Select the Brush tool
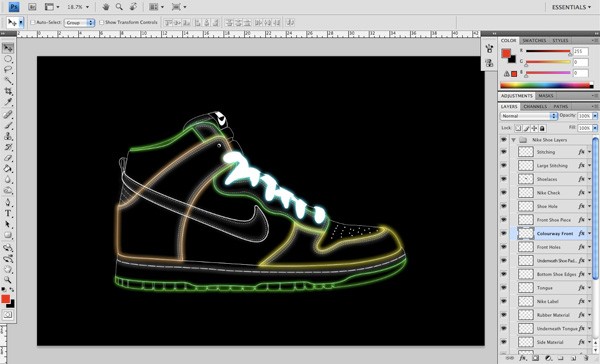The height and width of the screenshot is (364, 600). [x=8, y=125]
